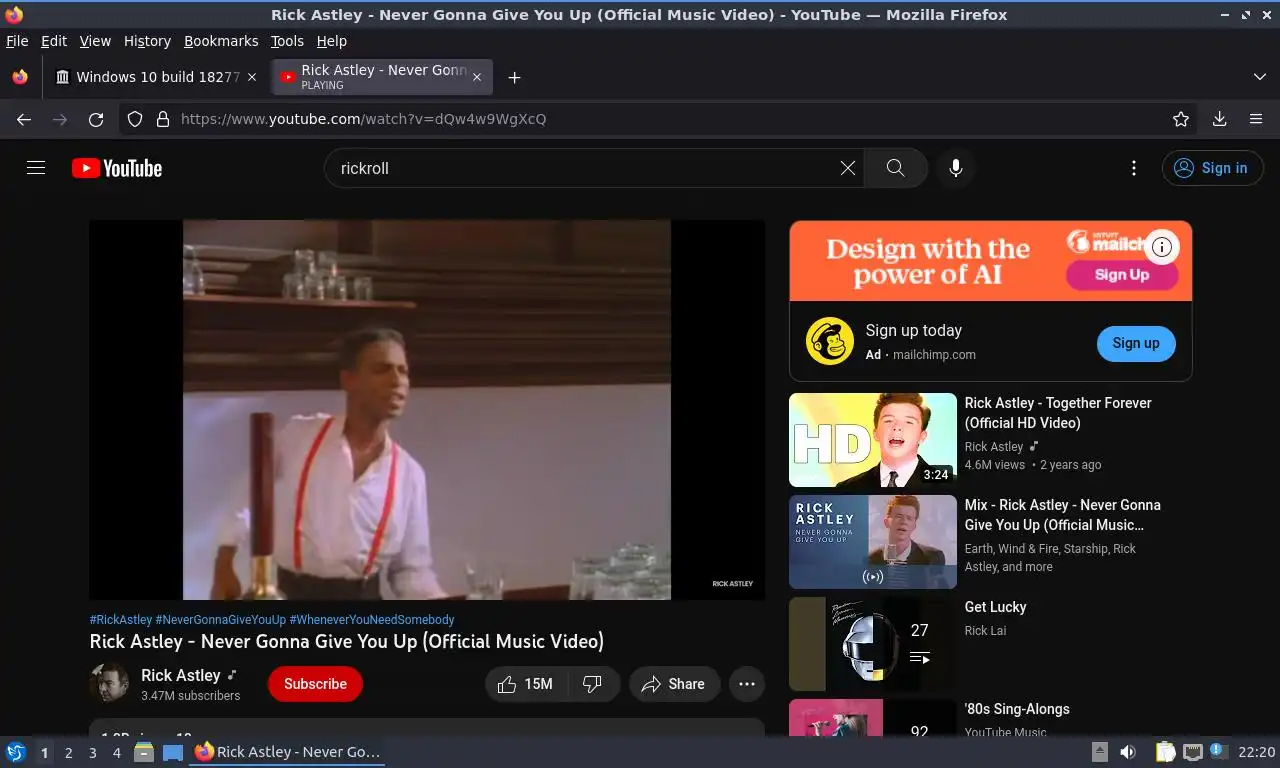The height and width of the screenshot is (768, 1280).
Task: View site security padlock info
Action: 163,119
